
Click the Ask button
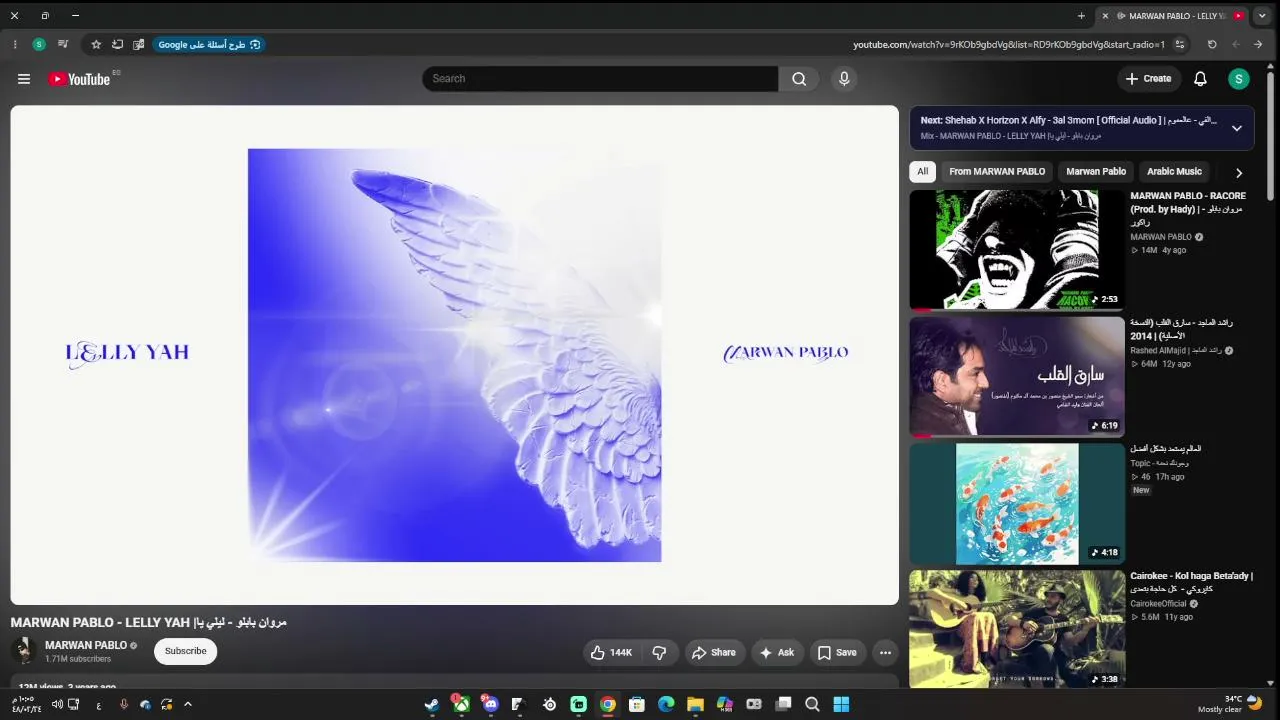(777, 653)
